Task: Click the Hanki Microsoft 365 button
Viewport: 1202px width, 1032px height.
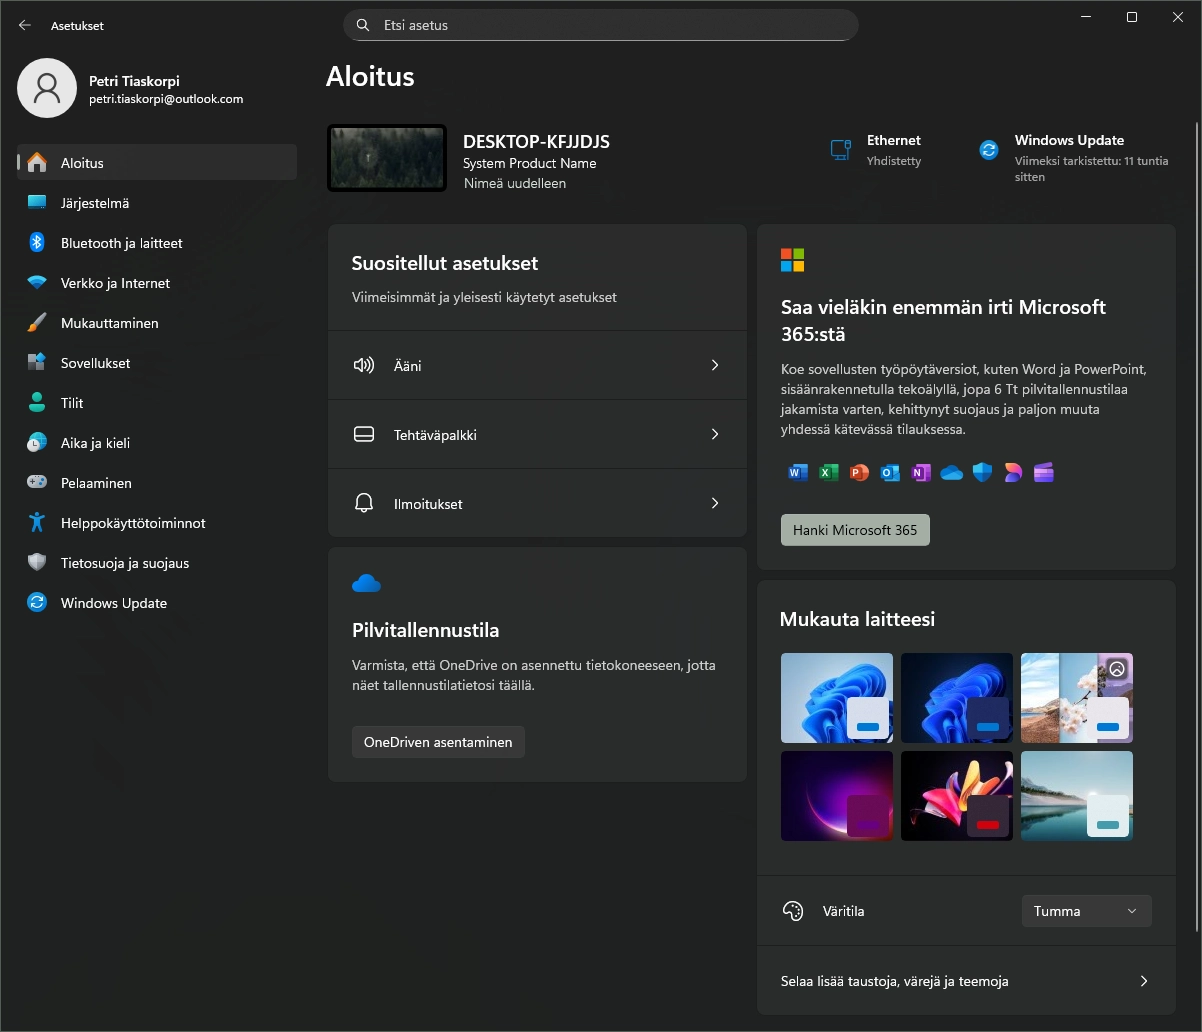Action: (x=855, y=530)
